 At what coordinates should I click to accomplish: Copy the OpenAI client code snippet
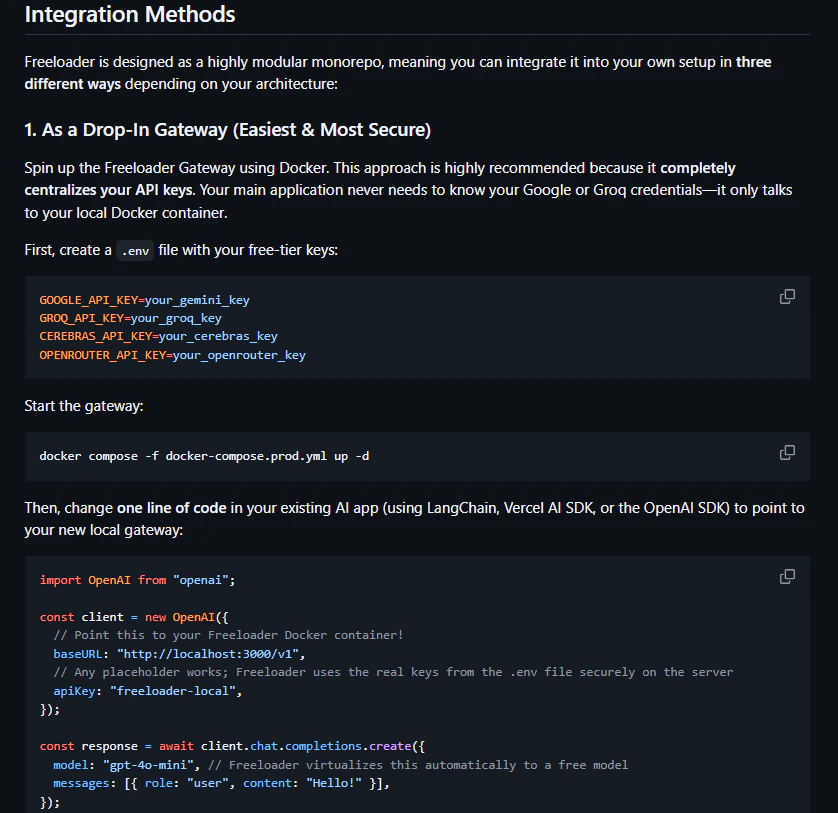click(x=787, y=576)
